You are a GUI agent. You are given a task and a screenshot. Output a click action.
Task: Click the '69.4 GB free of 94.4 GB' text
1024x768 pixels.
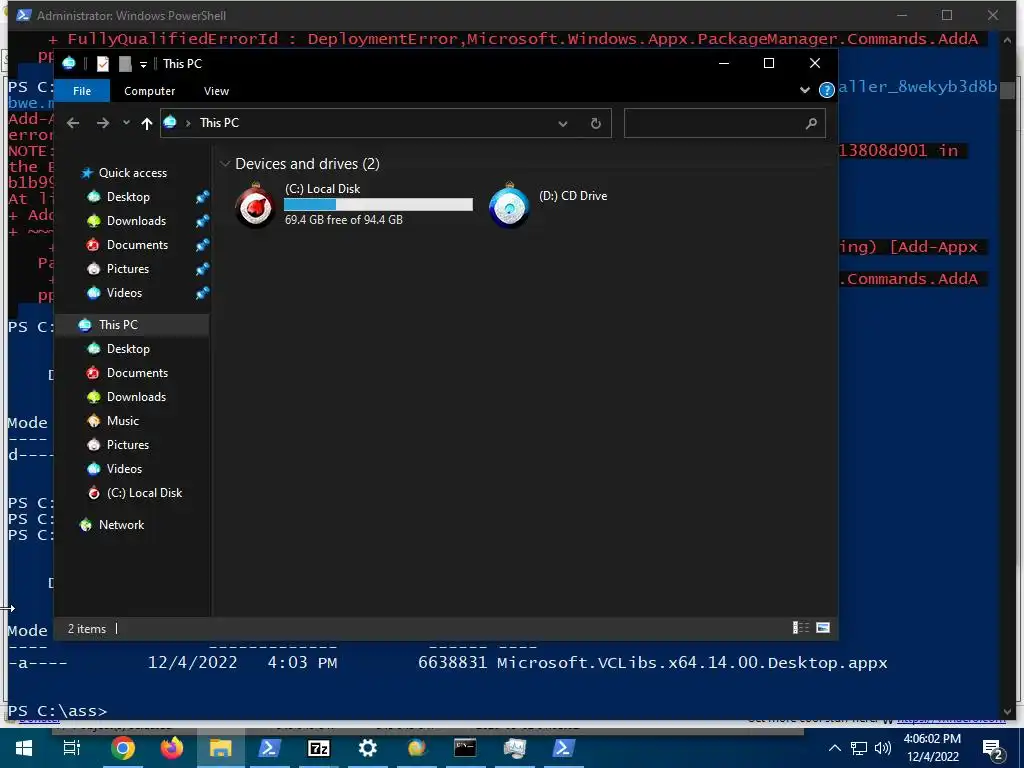pyautogui.click(x=344, y=220)
